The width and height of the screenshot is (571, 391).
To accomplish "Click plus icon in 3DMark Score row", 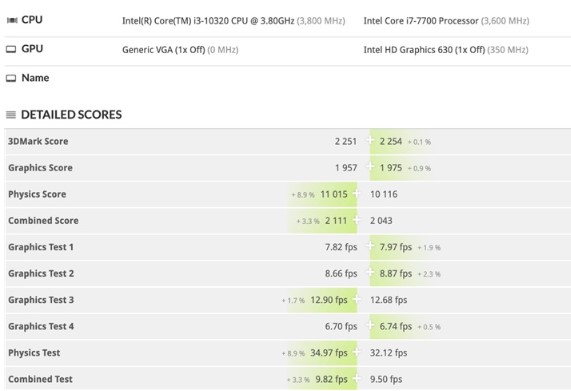I will coord(370,140).
